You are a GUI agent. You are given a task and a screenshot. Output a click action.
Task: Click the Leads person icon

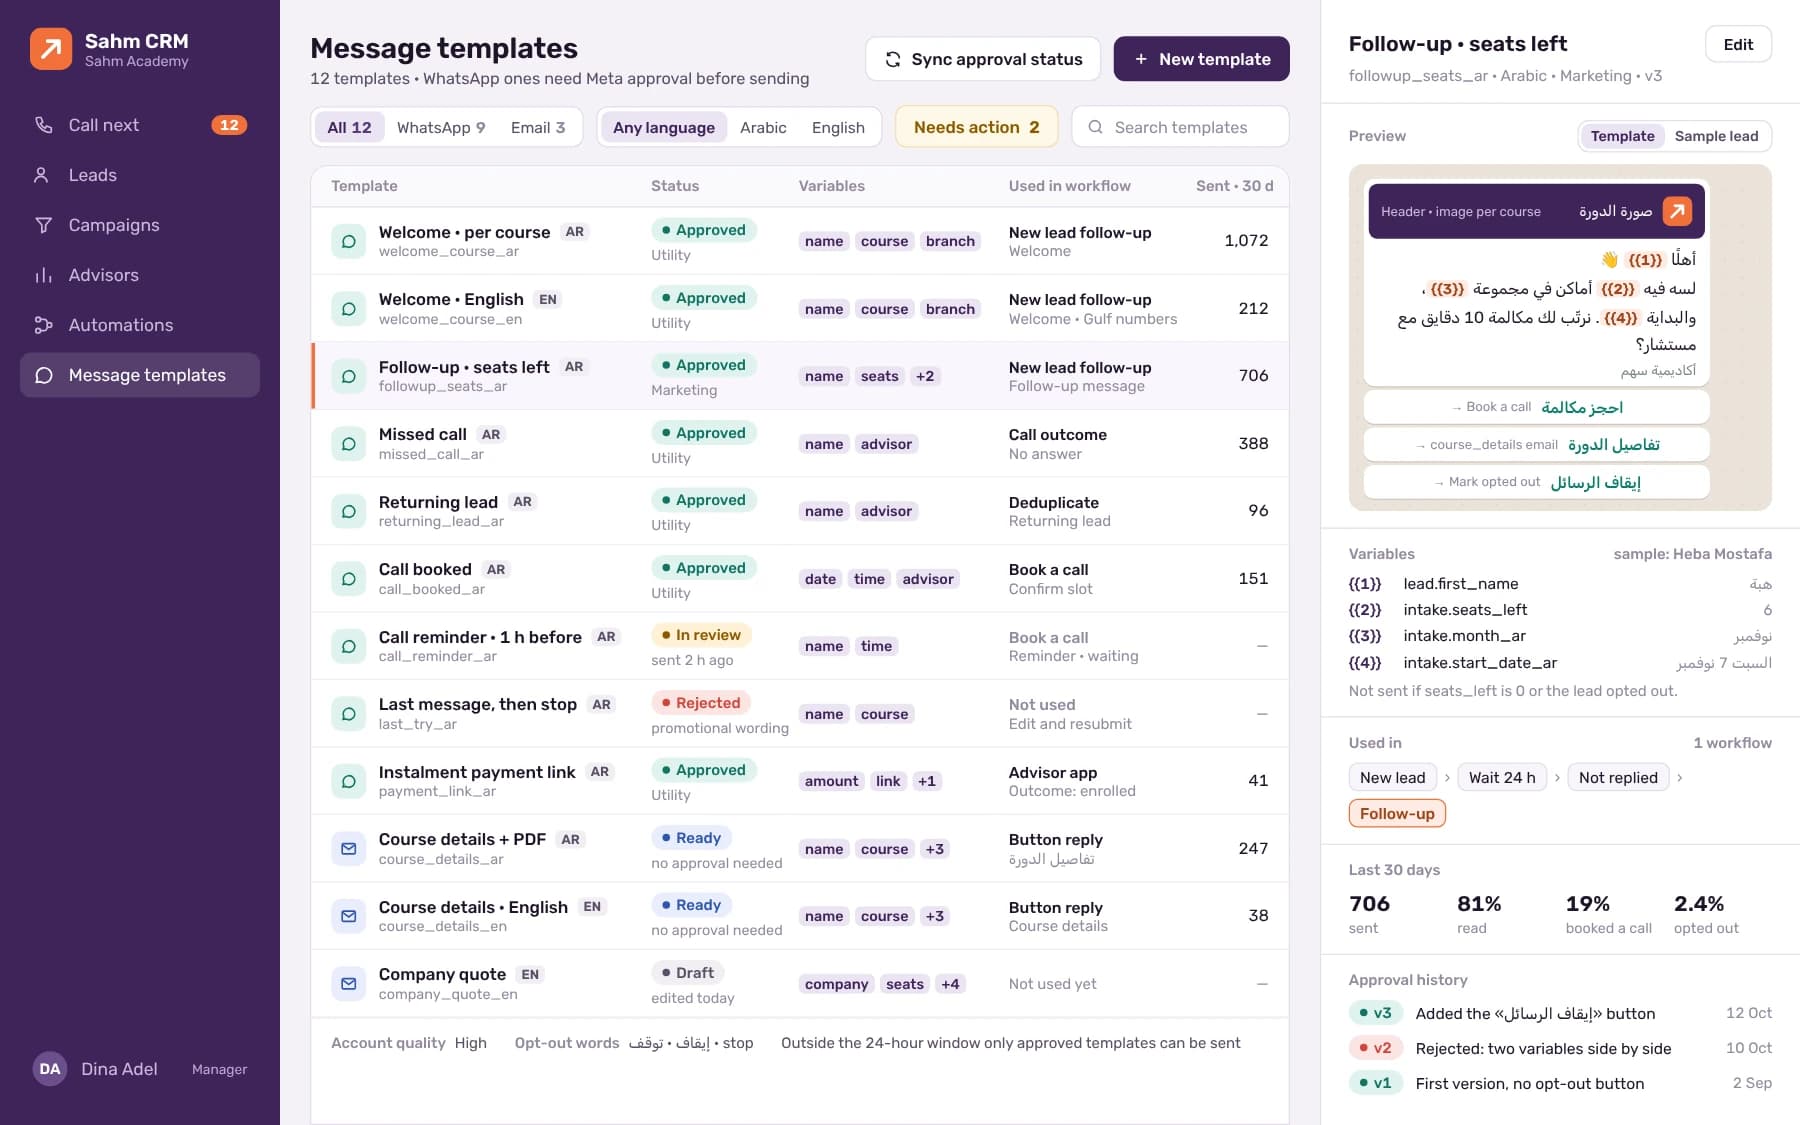[41, 175]
